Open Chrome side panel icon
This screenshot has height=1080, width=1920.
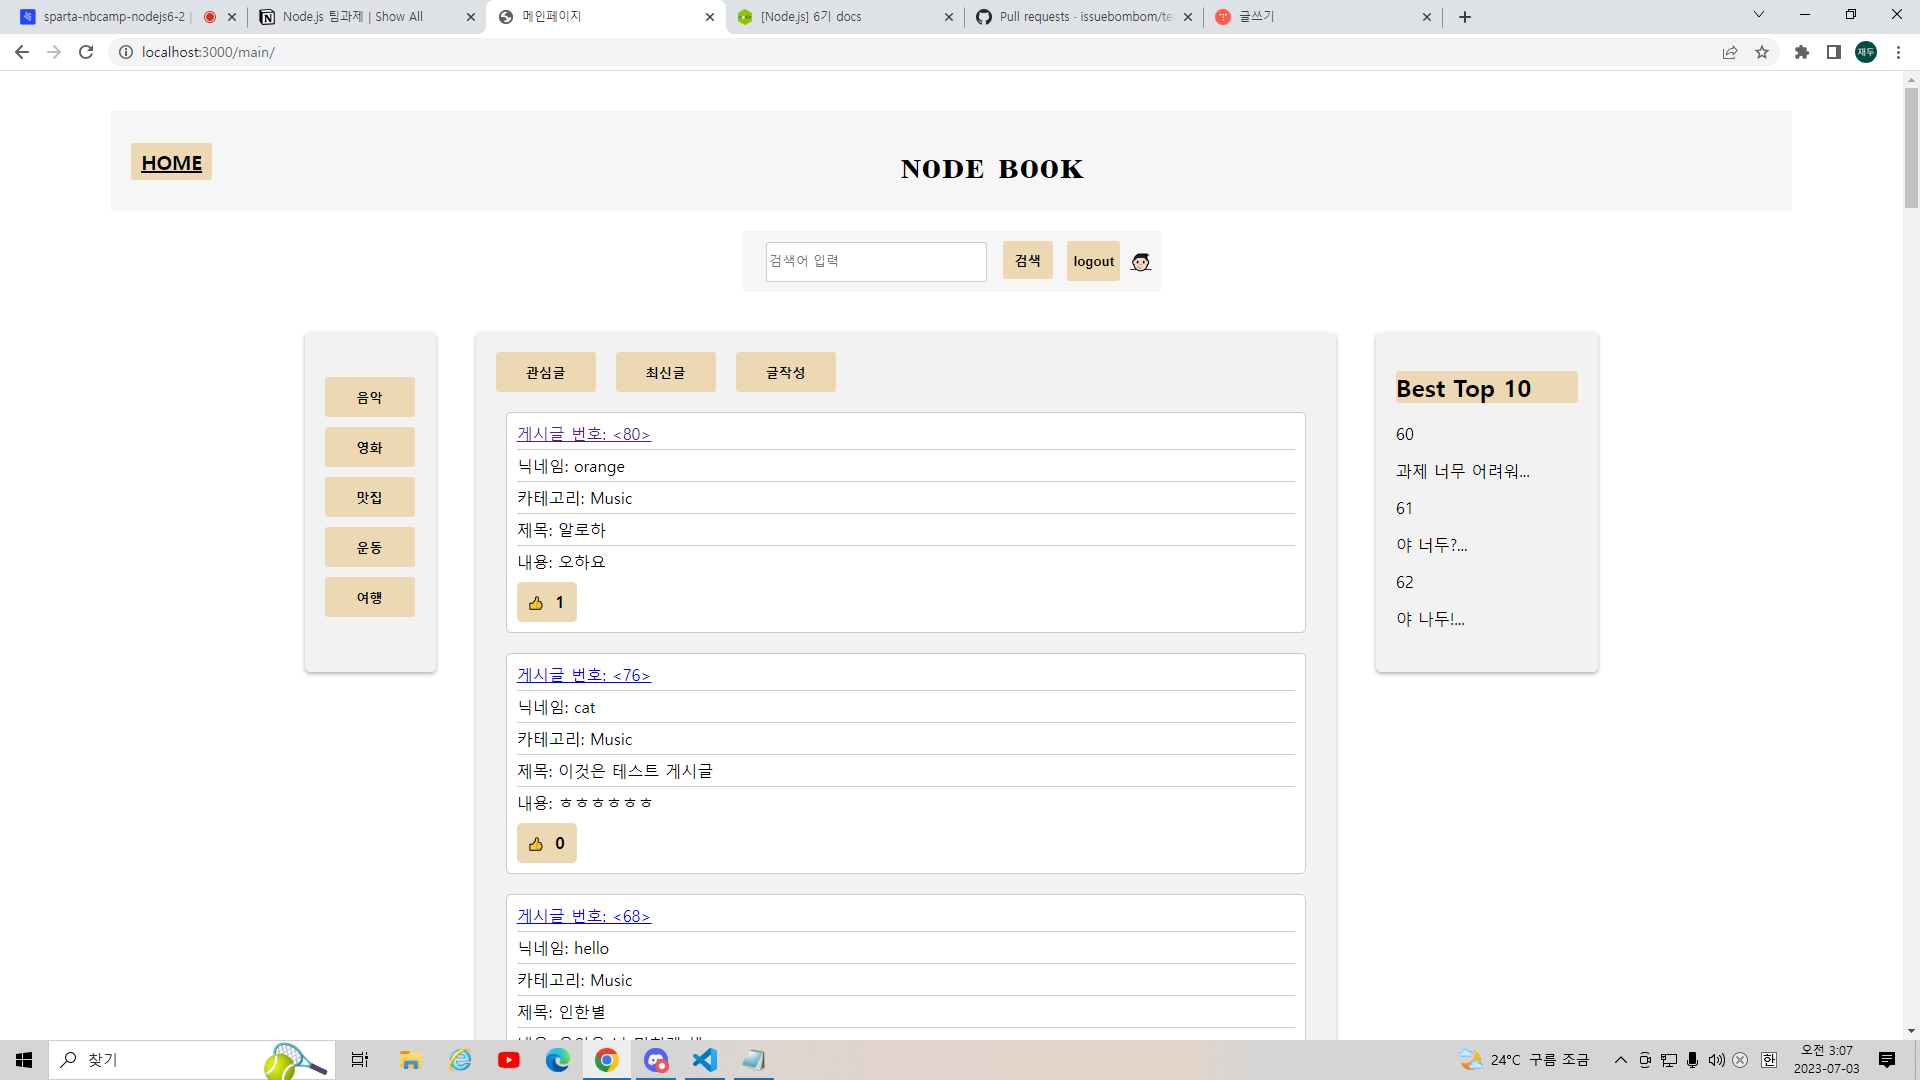1833,52
